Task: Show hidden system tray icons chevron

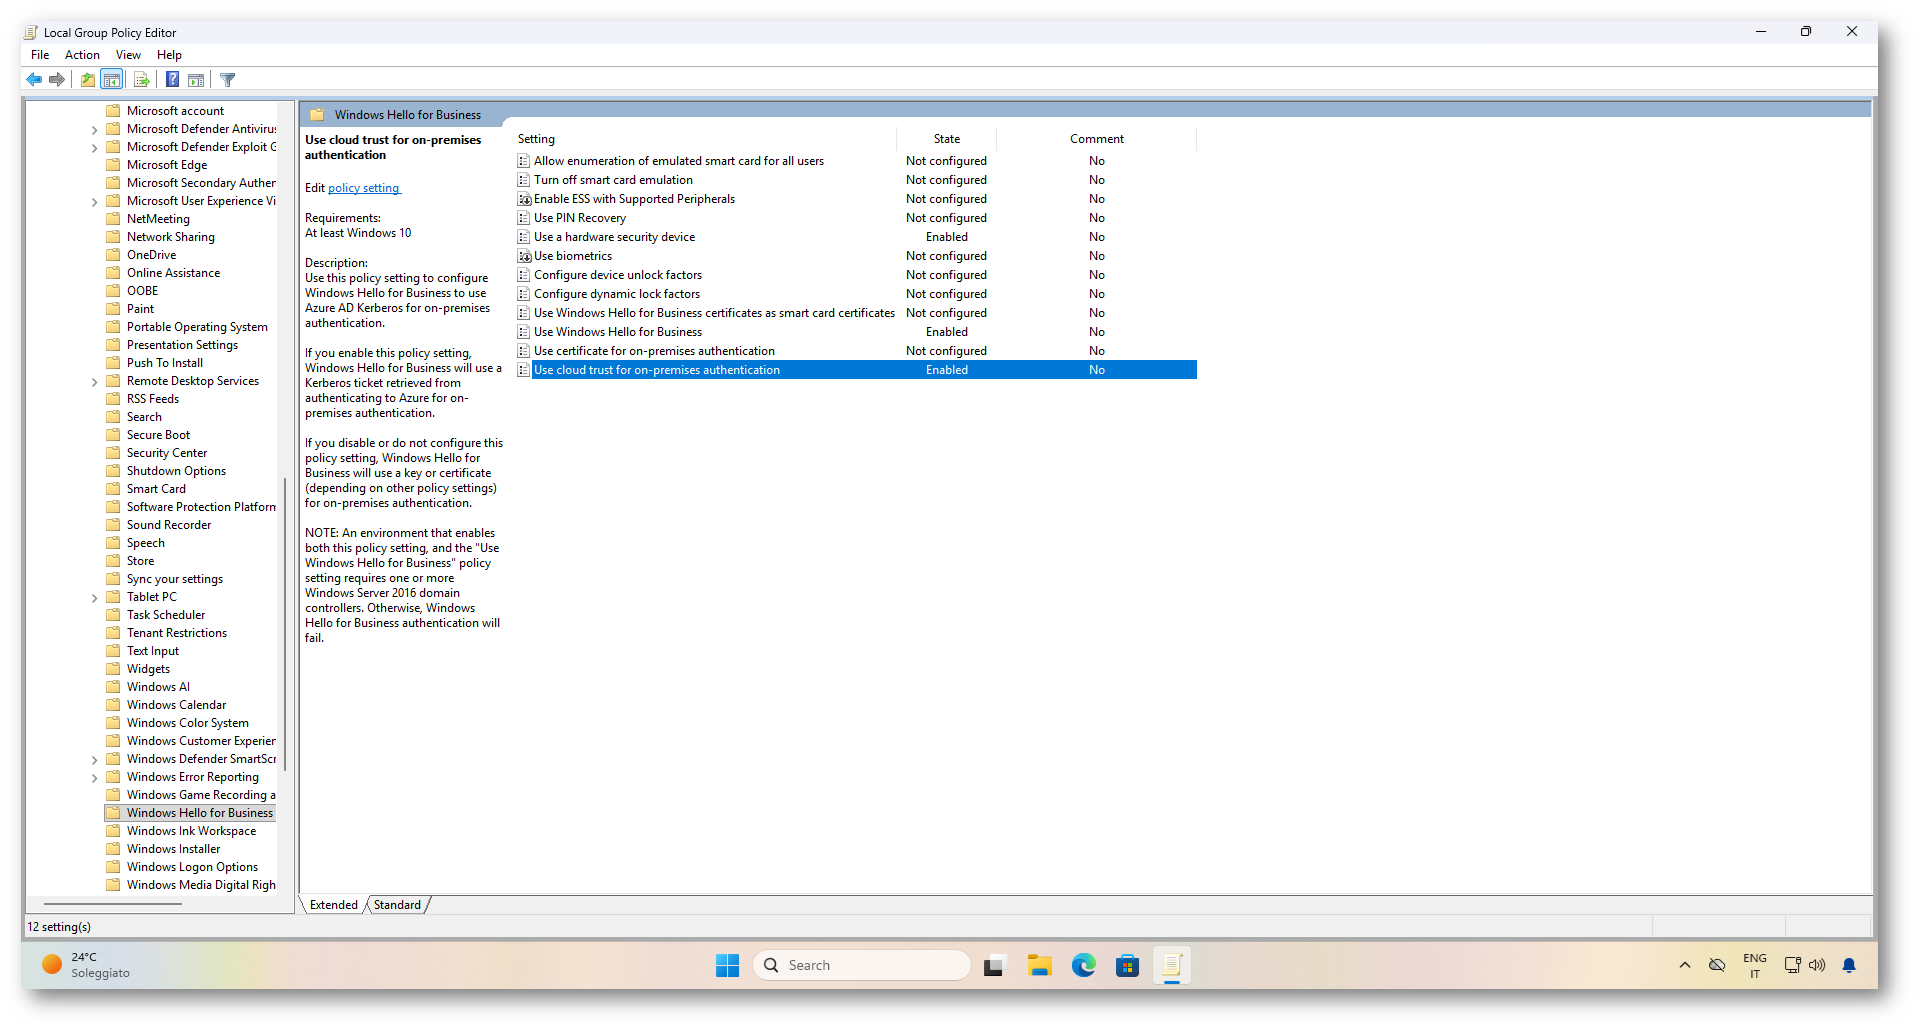Action: [x=1685, y=966]
